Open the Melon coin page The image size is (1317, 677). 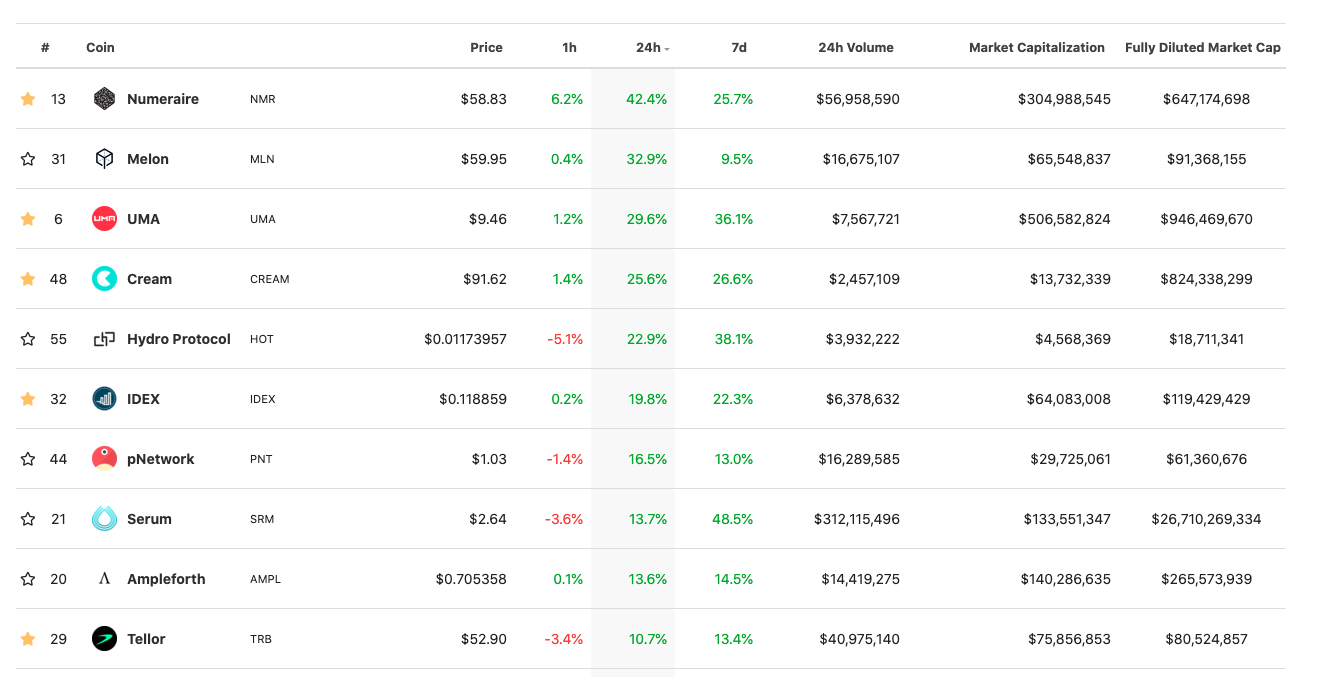[148, 159]
